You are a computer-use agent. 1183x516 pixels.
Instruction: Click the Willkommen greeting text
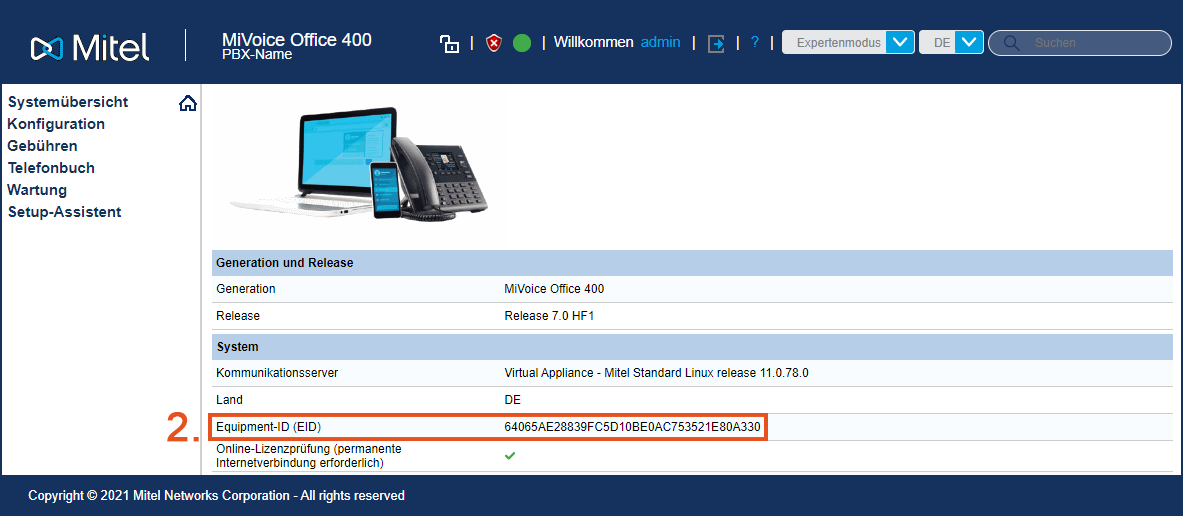(x=594, y=42)
